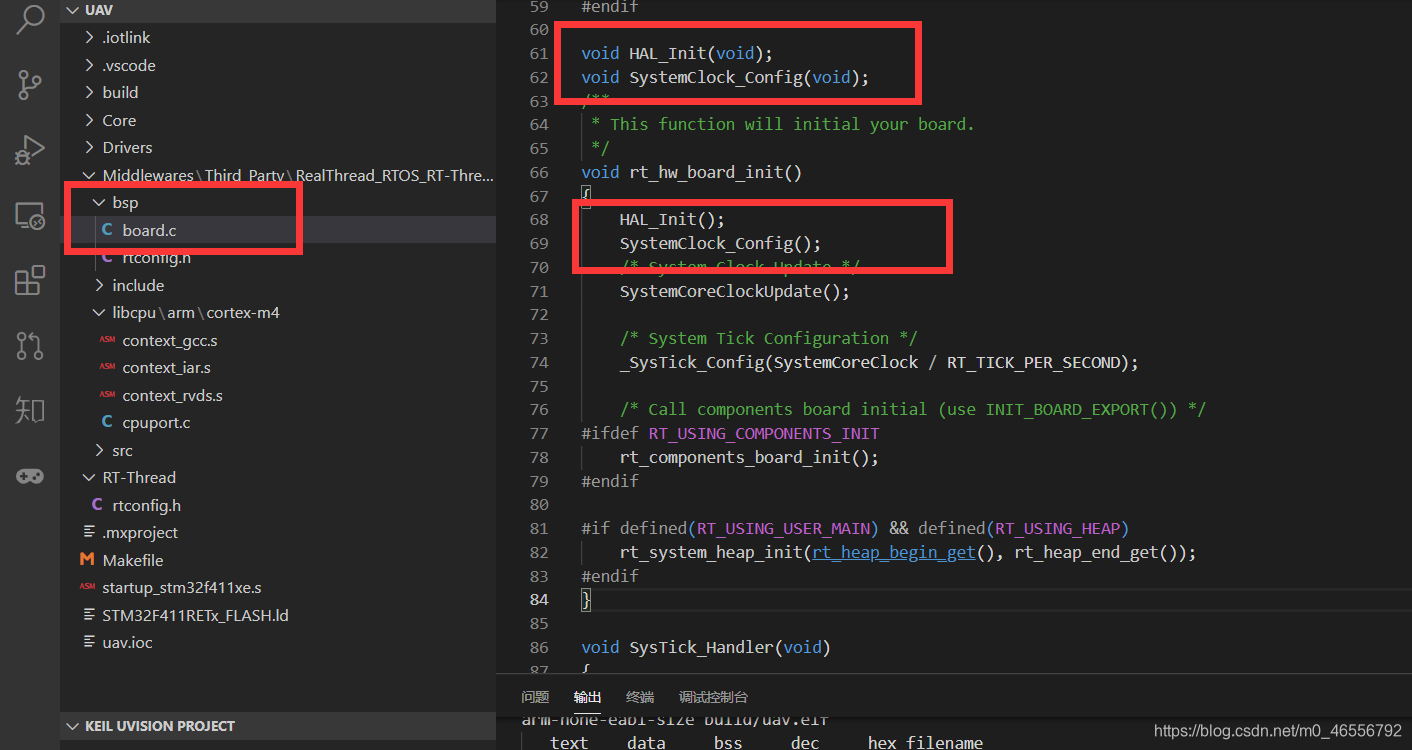
Task: Collapse the KEIL UVISION PROJECT section
Action: click(x=72, y=726)
